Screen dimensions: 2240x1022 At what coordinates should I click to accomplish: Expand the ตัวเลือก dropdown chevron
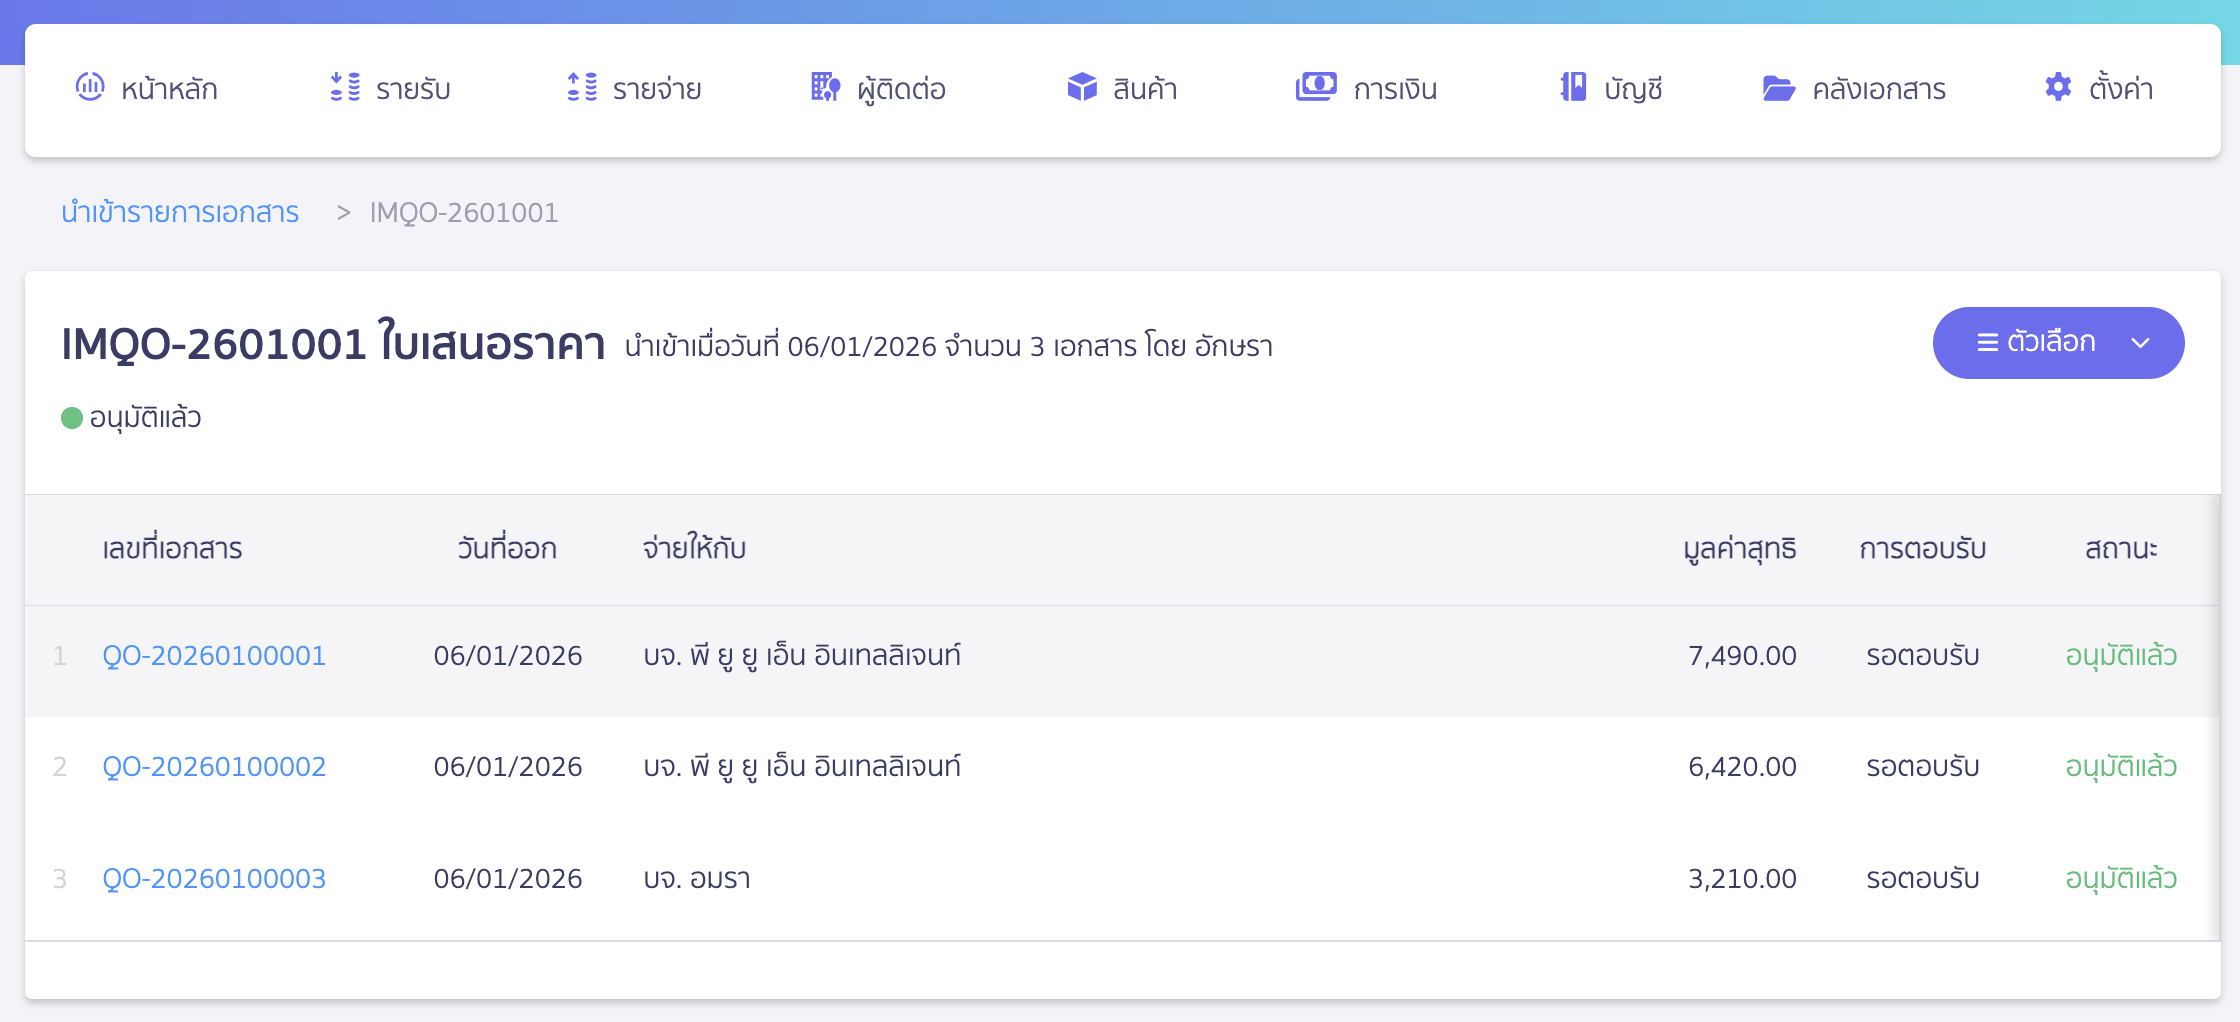pyautogui.click(x=2141, y=342)
